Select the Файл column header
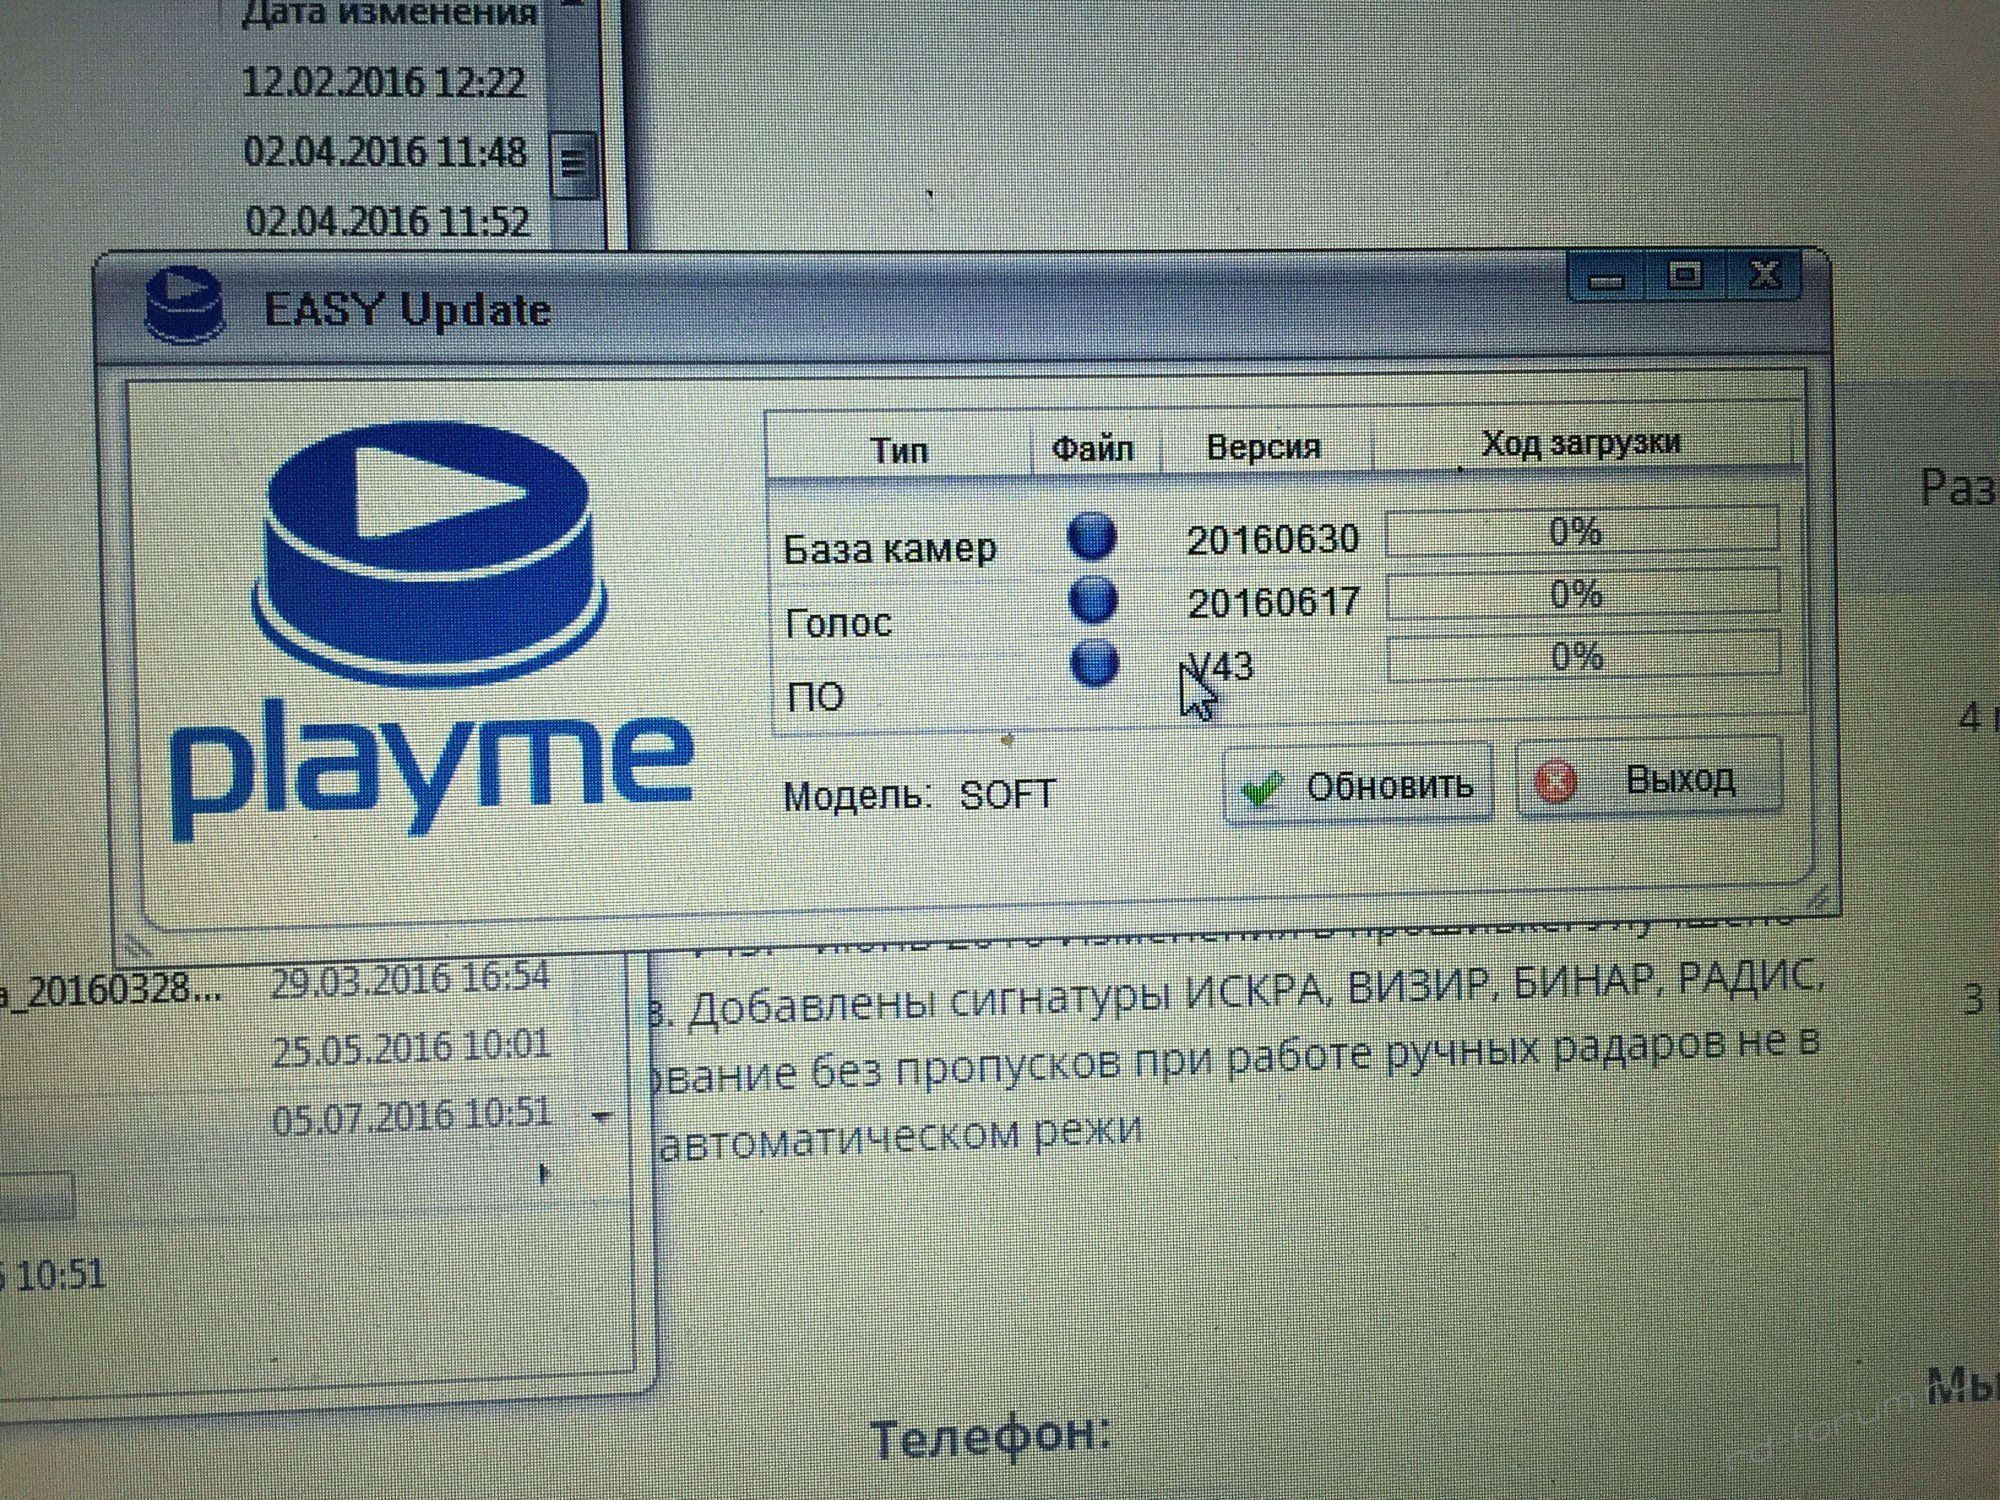2000x1500 pixels. click(1093, 448)
